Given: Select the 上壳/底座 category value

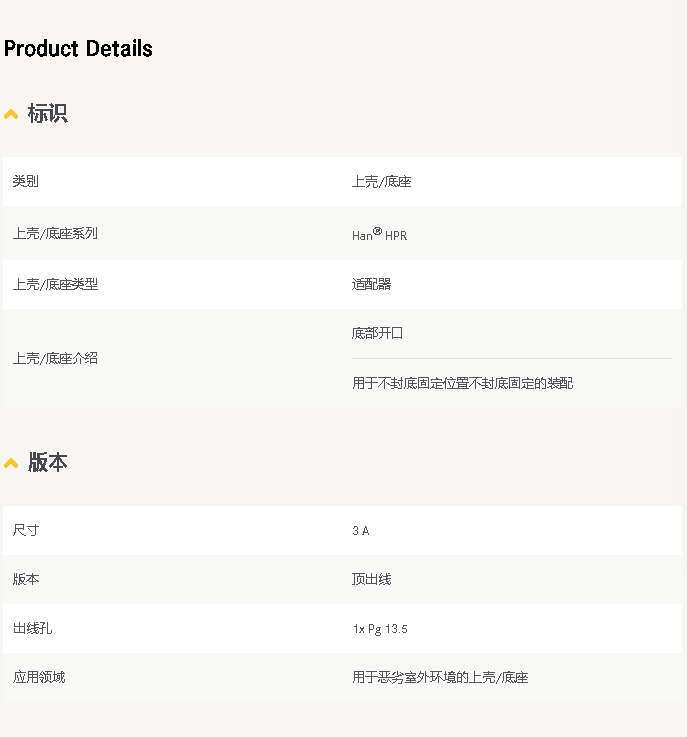Looking at the screenshot, I should (x=382, y=181).
